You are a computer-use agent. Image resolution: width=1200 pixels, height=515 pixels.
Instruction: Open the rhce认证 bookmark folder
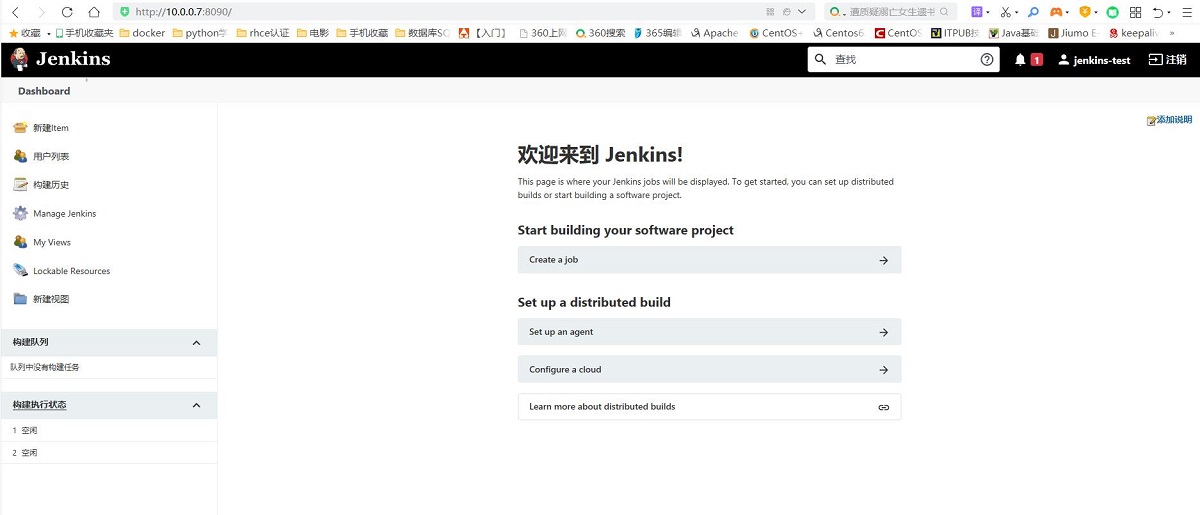tap(262, 33)
